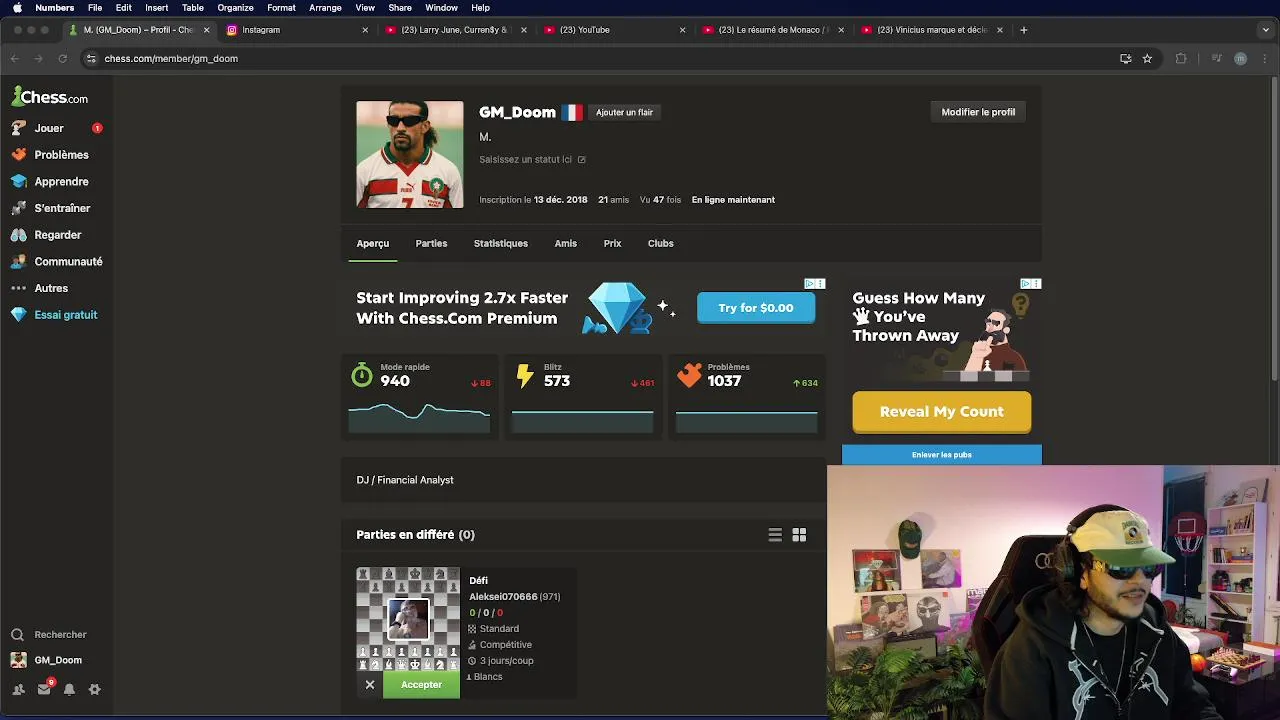The height and width of the screenshot is (720, 1280).
Task: Click the Blitz lightning icon
Action: [x=525, y=376]
